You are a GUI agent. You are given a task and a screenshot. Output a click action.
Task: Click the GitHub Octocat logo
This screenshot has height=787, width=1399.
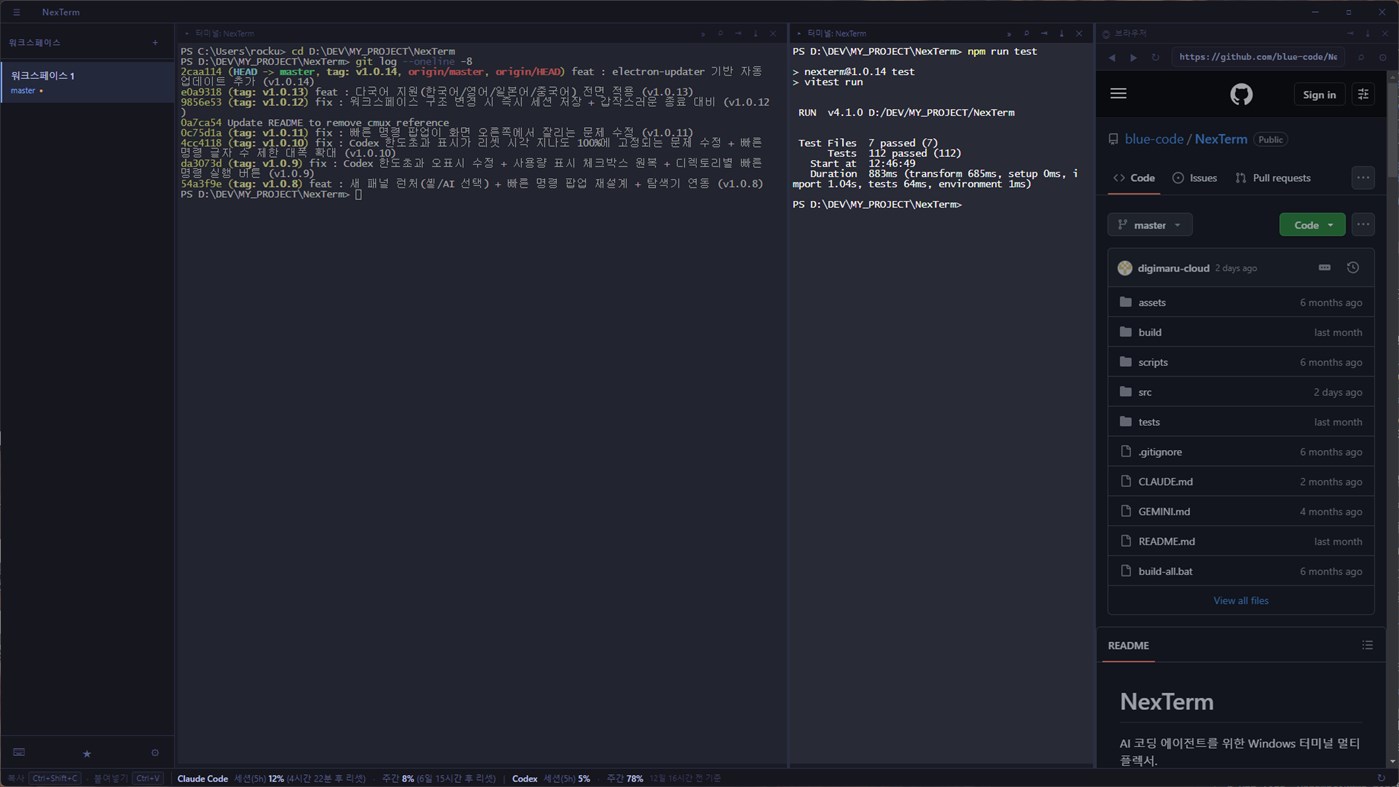(1241, 94)
